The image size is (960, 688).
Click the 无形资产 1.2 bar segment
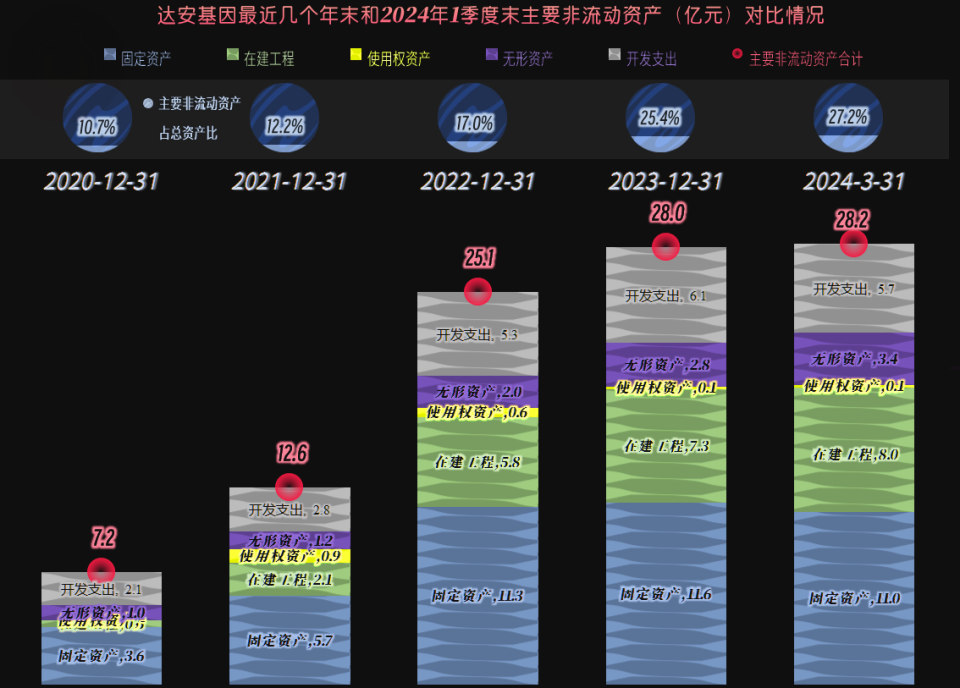coord(290,540)
